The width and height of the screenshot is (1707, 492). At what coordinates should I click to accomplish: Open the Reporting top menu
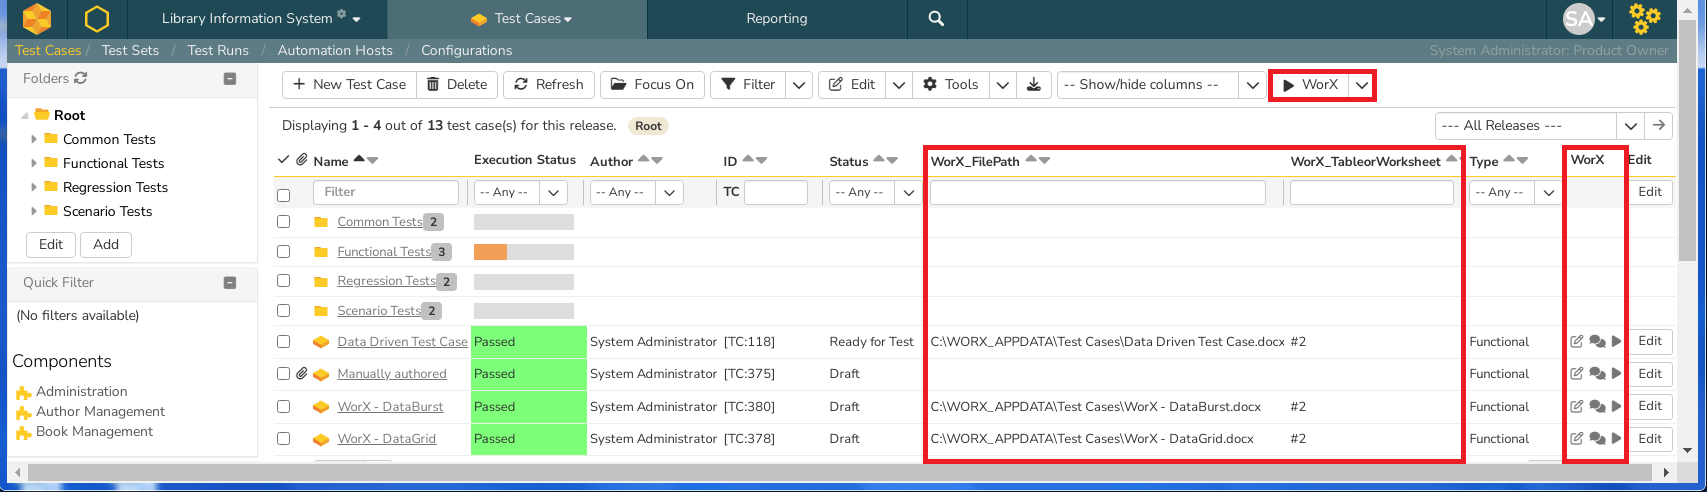pos(777,18)
